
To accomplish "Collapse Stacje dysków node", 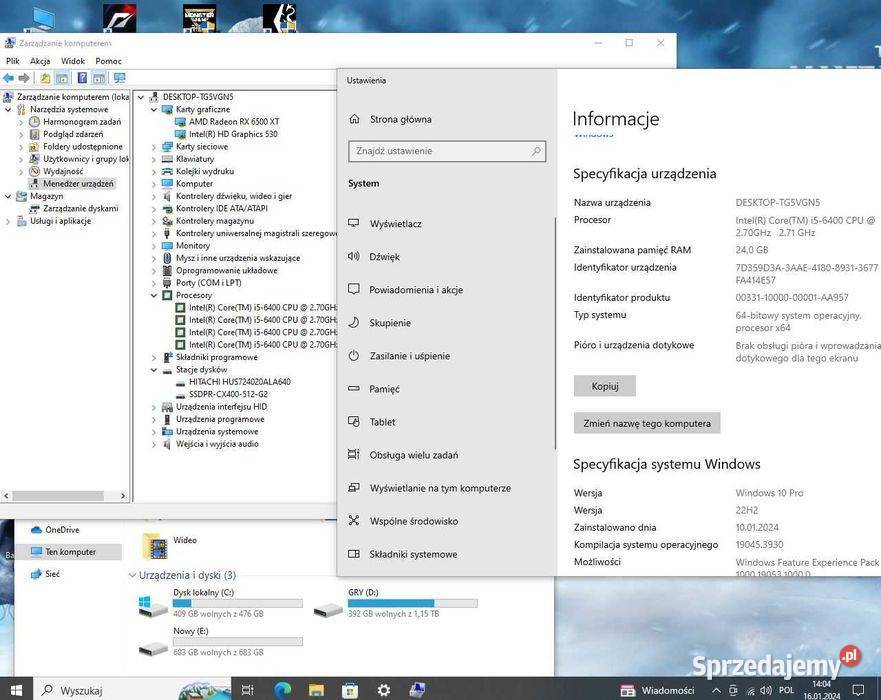I will click(154, 370).
